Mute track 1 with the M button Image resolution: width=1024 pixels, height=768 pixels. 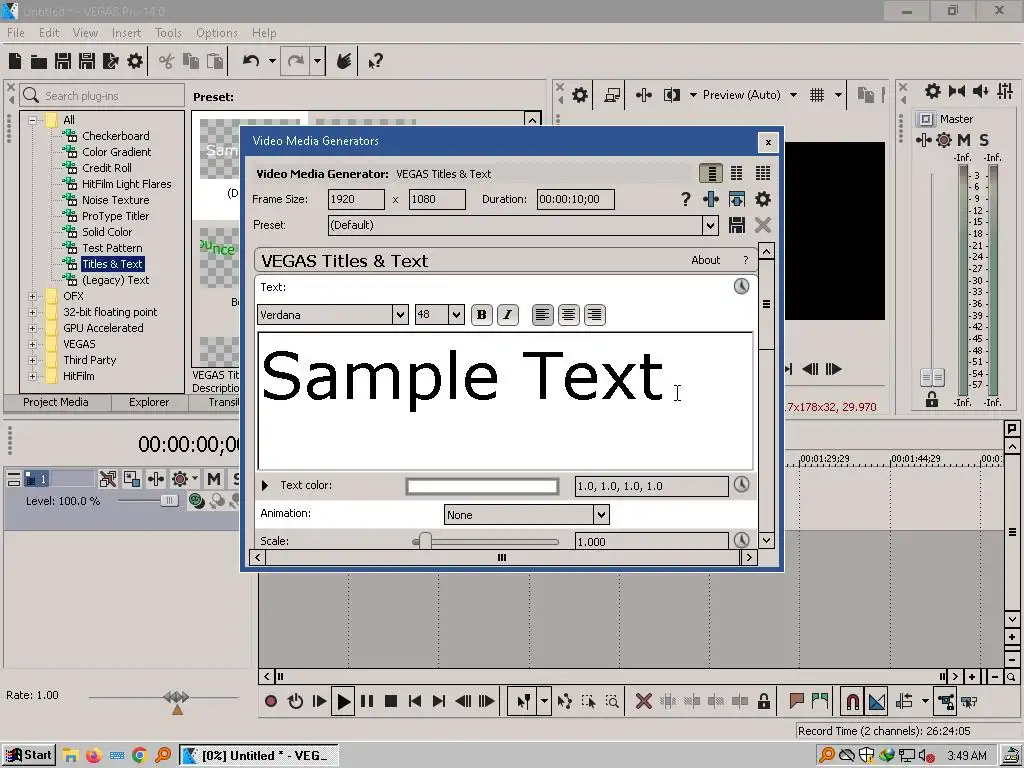tap(214, 479)
